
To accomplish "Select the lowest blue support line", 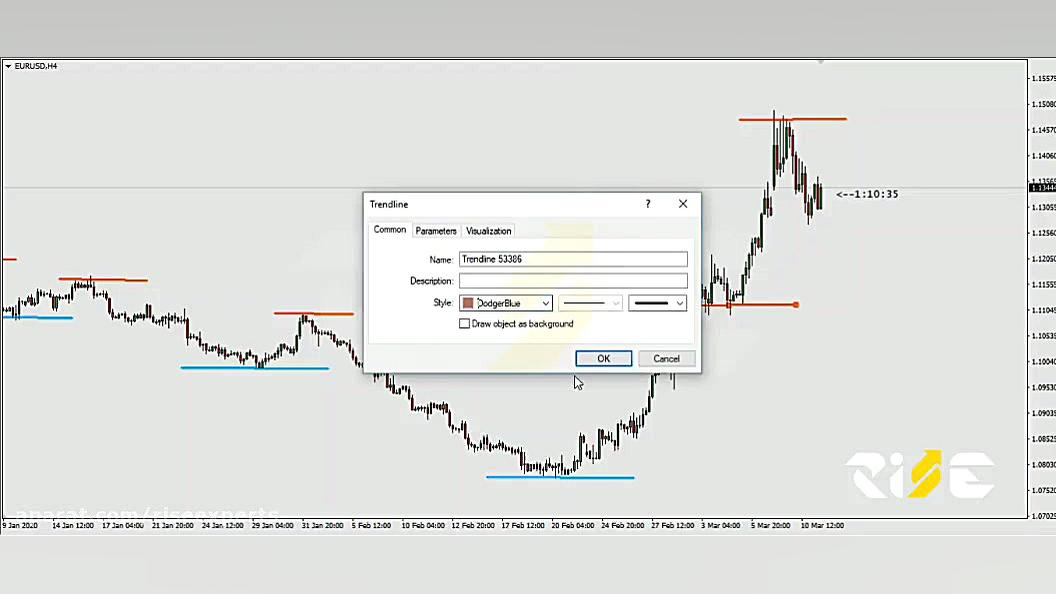I will tap(560, 477).
